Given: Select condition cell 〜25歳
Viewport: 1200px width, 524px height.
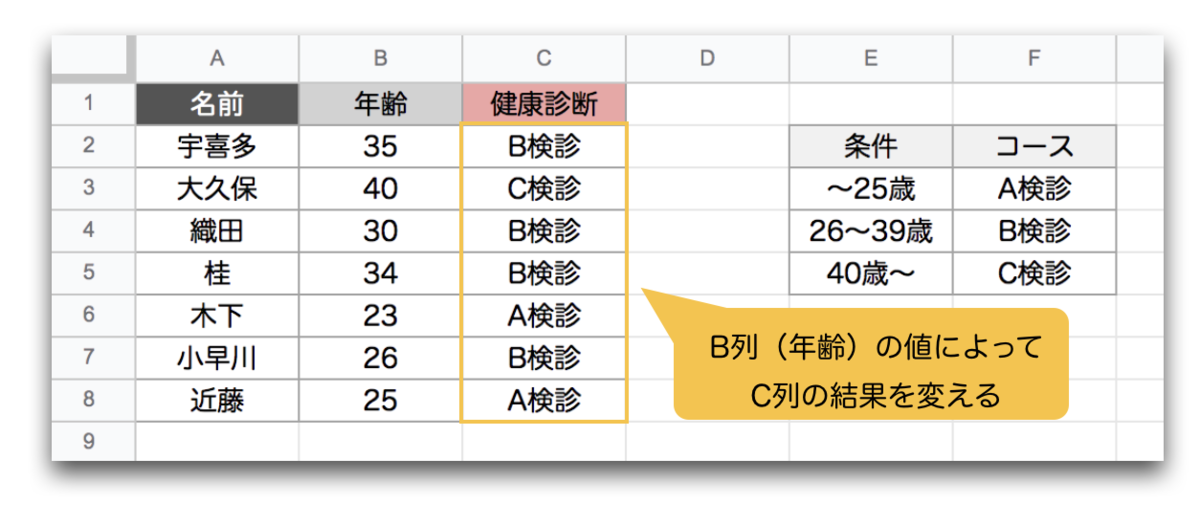Looking at the screenshot, I should click(x=871, y=188).
